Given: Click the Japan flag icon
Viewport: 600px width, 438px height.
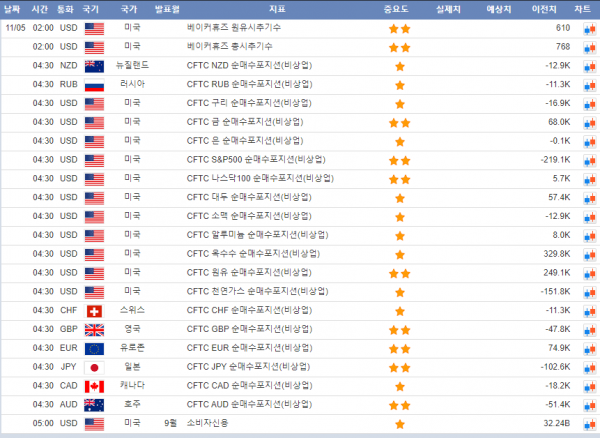Looking at the screenshot, I should (x=94, y=367).
